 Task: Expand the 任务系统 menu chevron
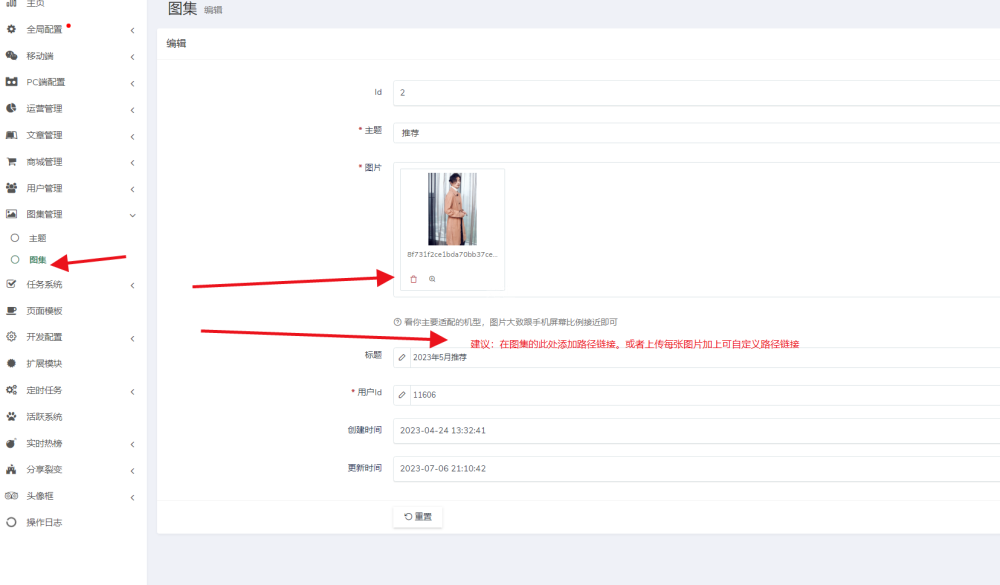coord(132,285)
